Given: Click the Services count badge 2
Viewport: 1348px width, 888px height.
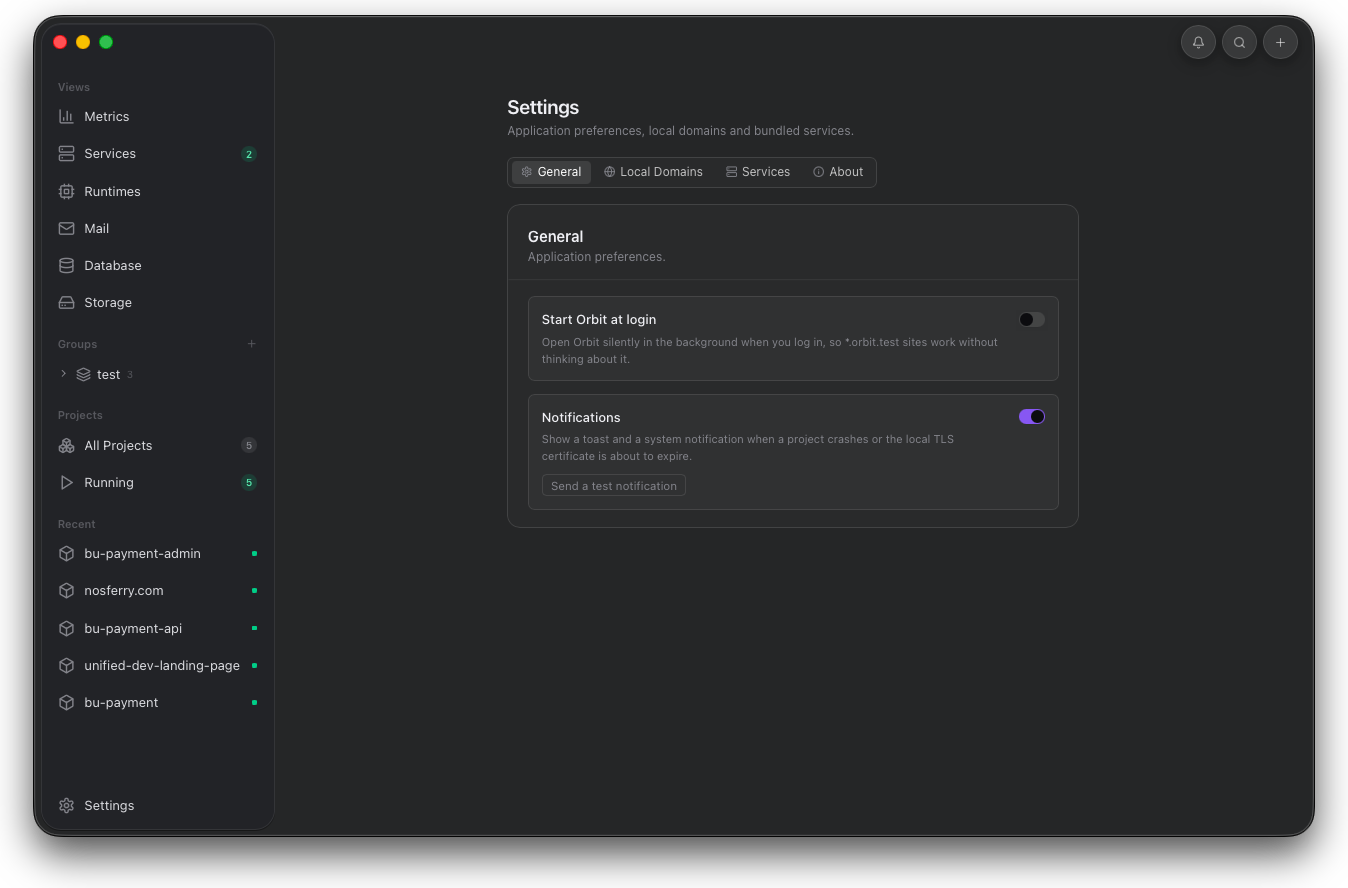Looking at the screenshot, I should (x=249, y=154).
